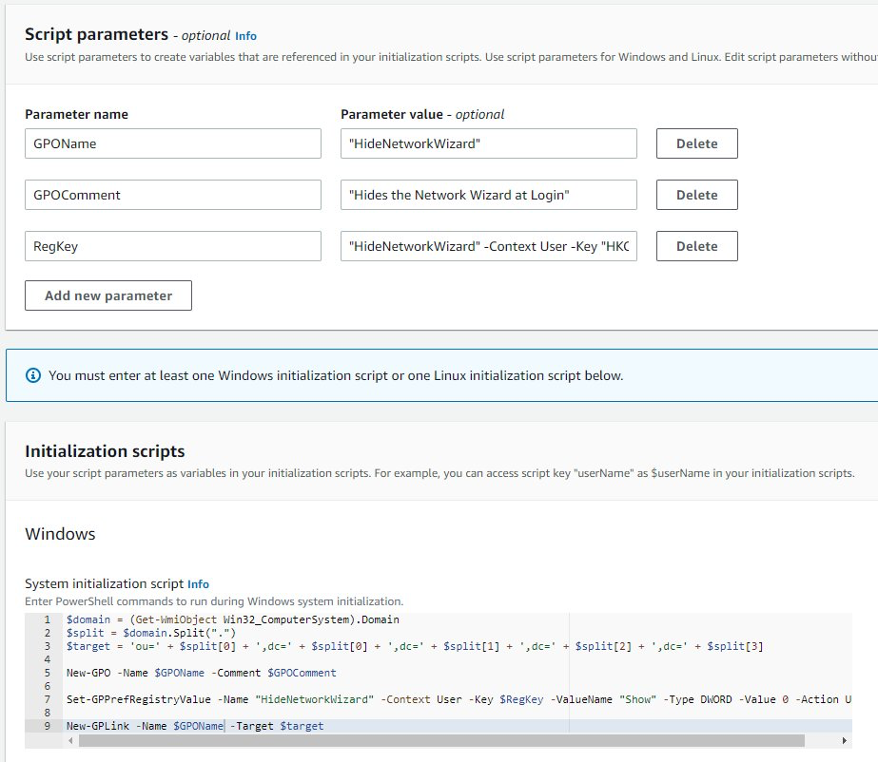Screen dimensions: 879x762
Task: Click the GPOComment parameter name field
Action: coord(170,194)
